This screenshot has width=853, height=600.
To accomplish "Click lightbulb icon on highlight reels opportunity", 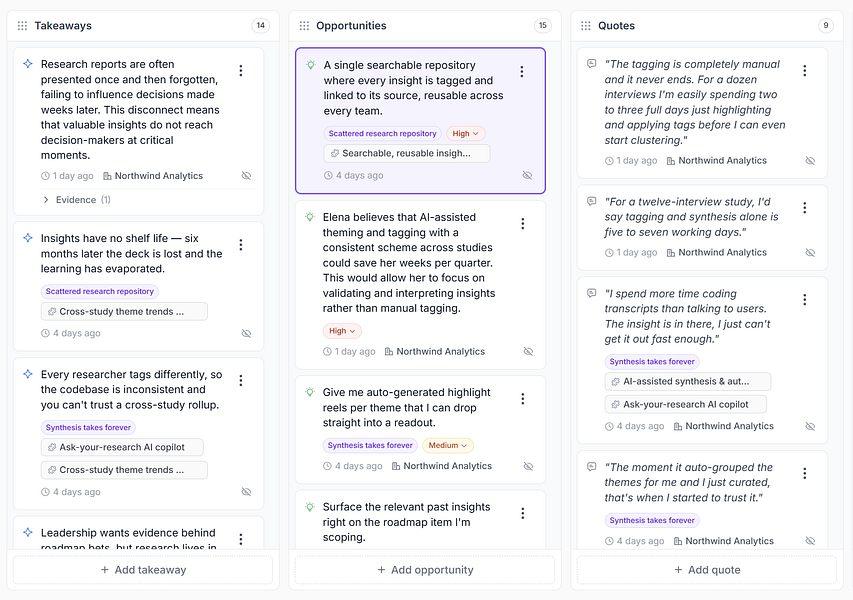I will [x=310, y=392].
